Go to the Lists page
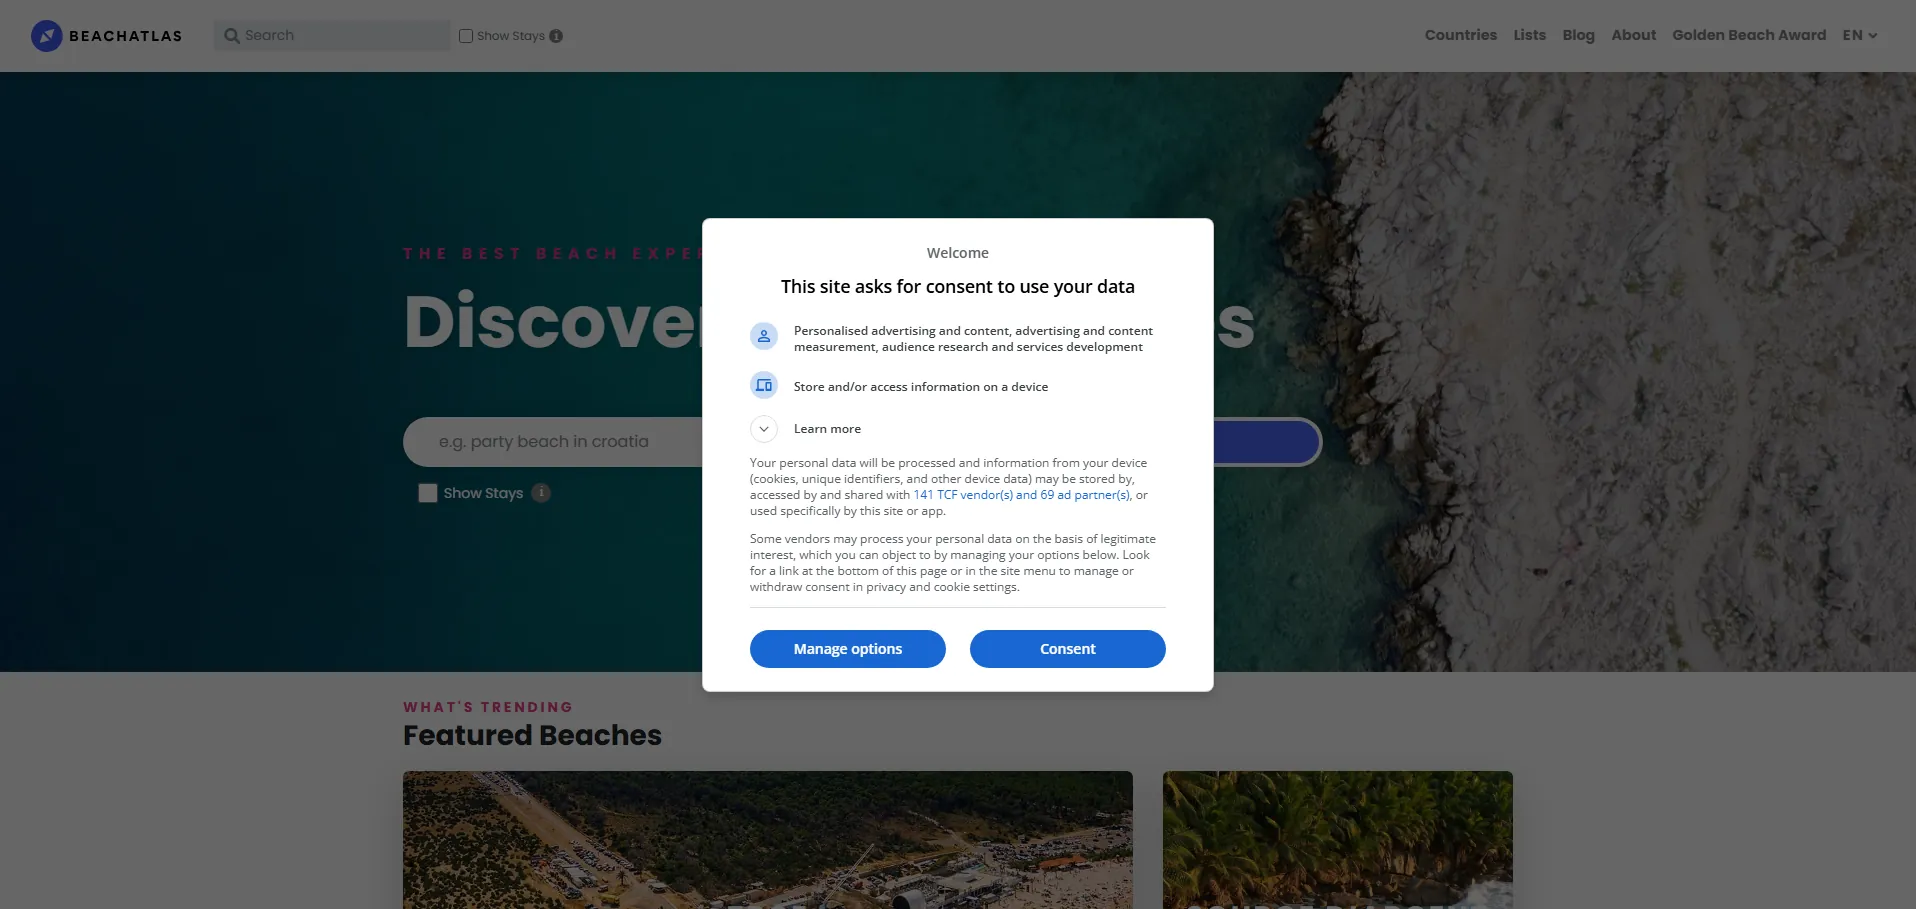 1529,35
